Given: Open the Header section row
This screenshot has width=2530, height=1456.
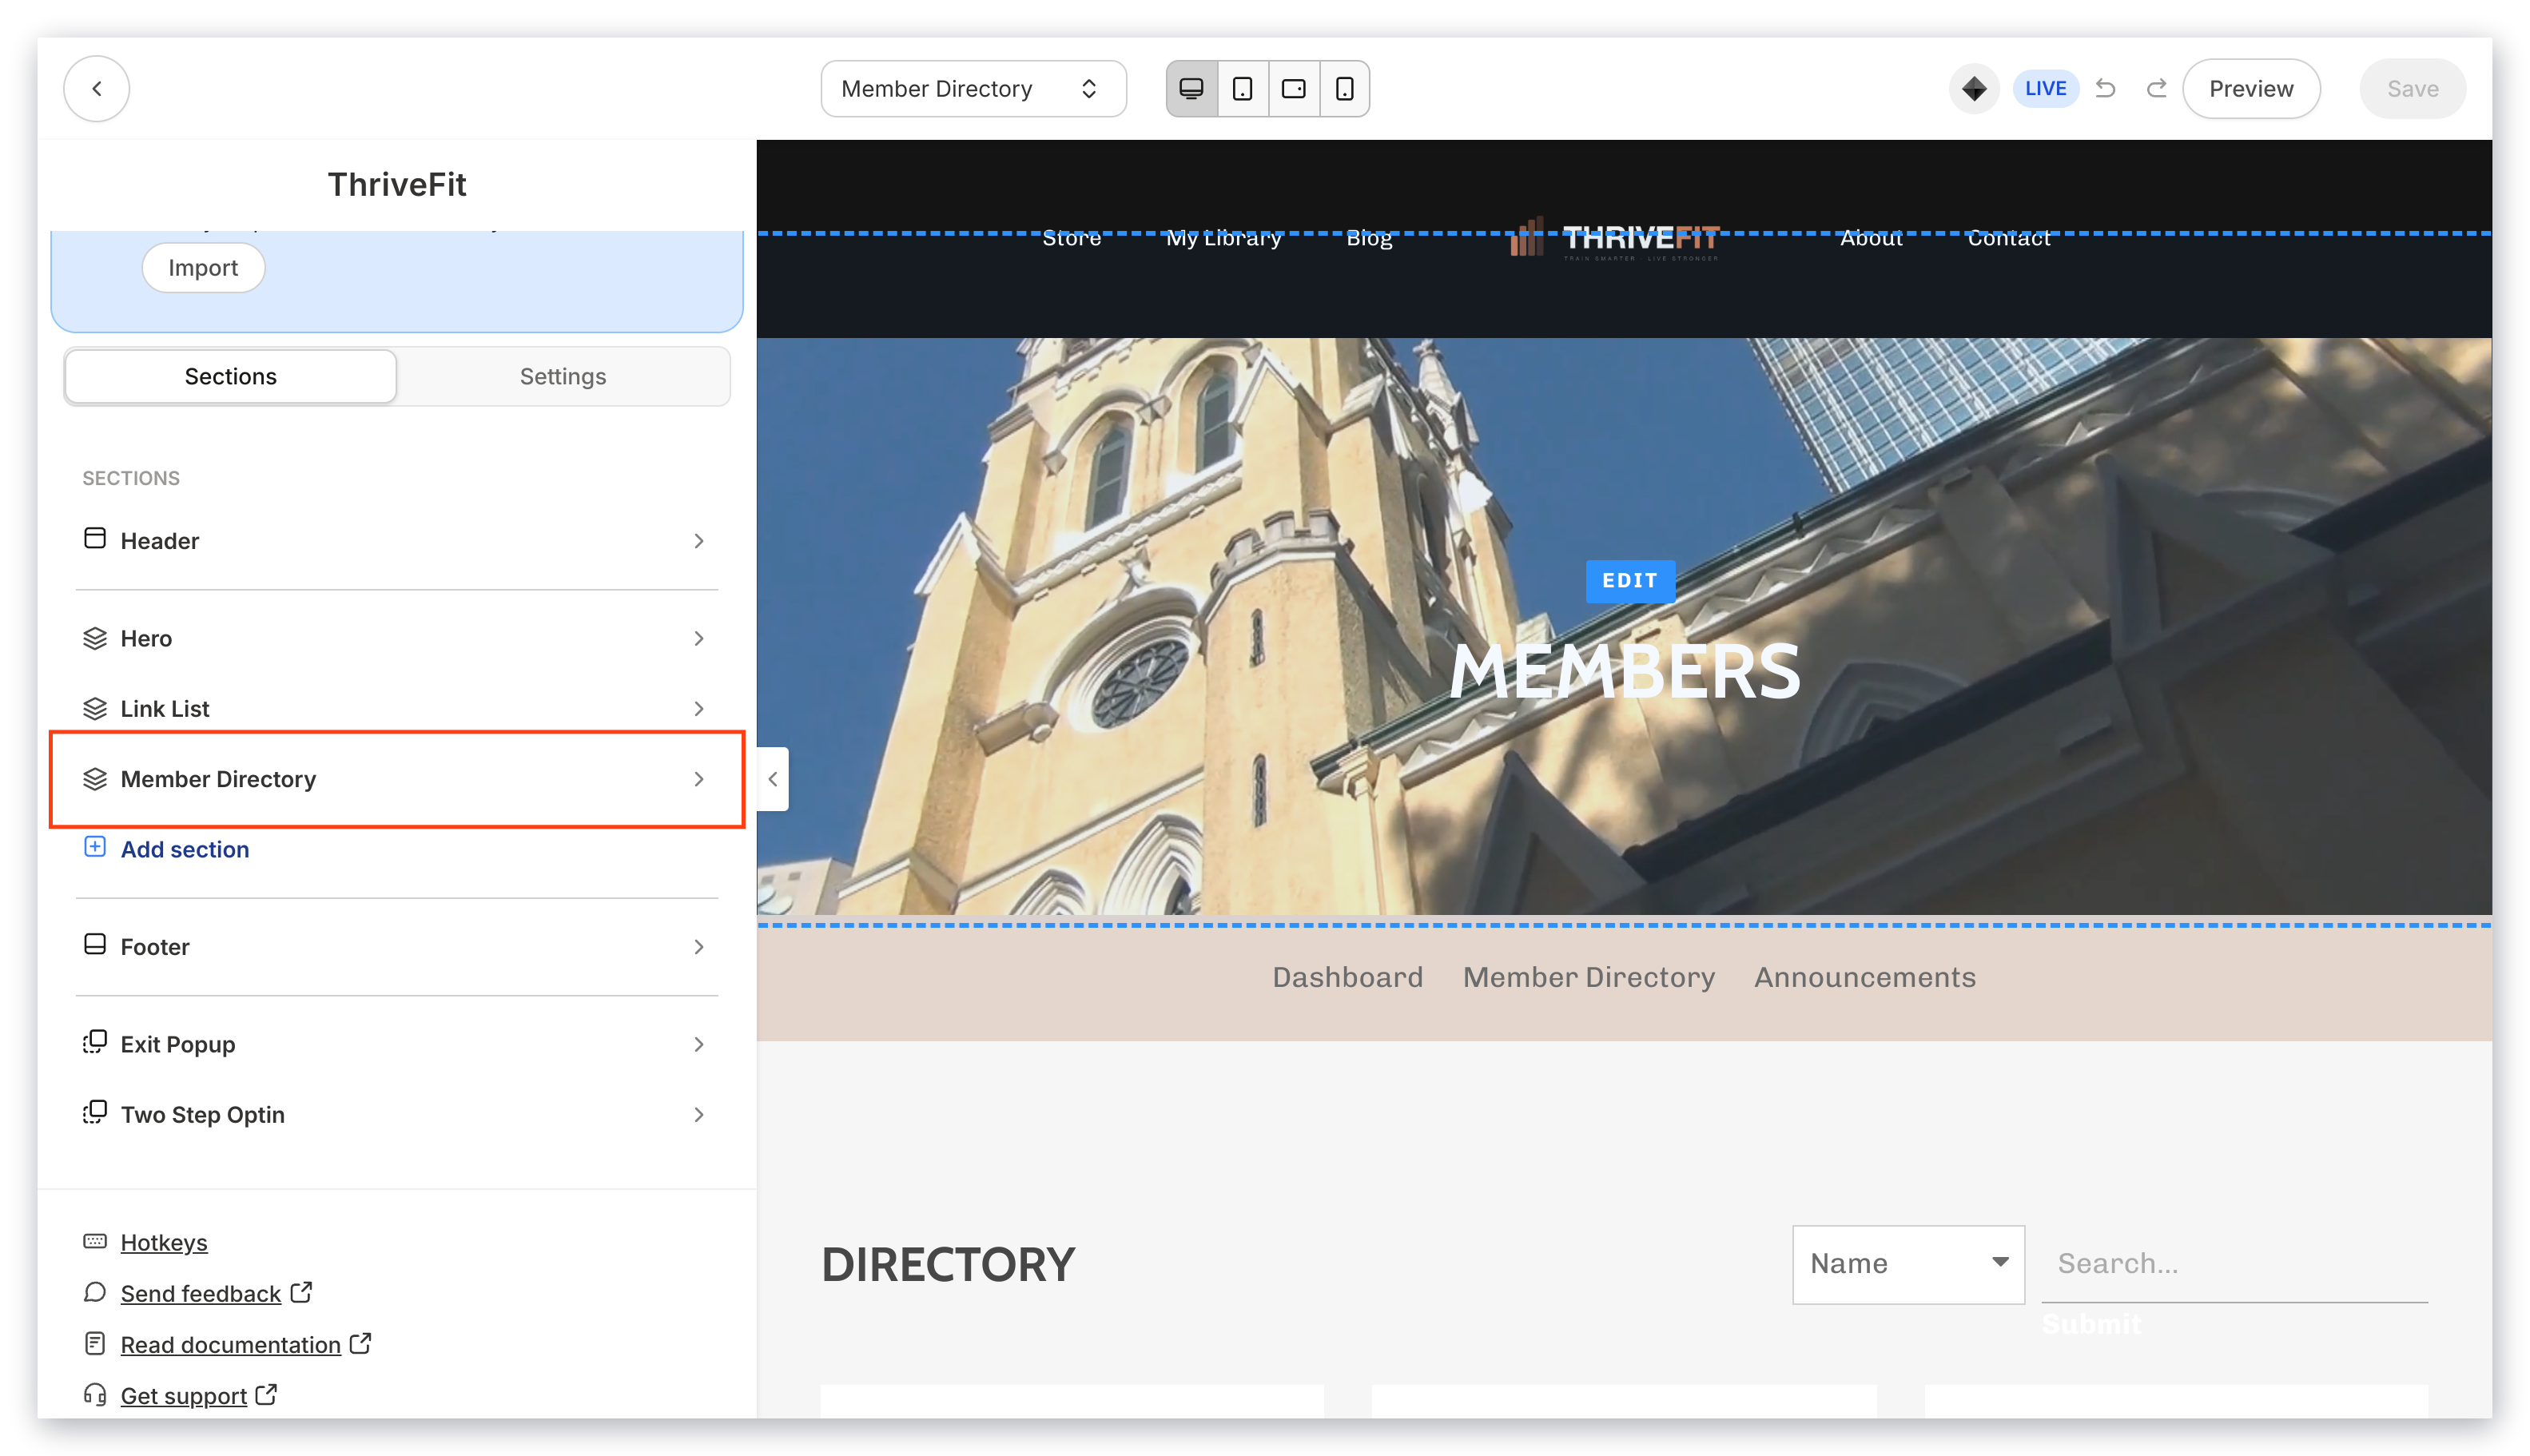Looking at the screenshot, I should coord(397,541).
